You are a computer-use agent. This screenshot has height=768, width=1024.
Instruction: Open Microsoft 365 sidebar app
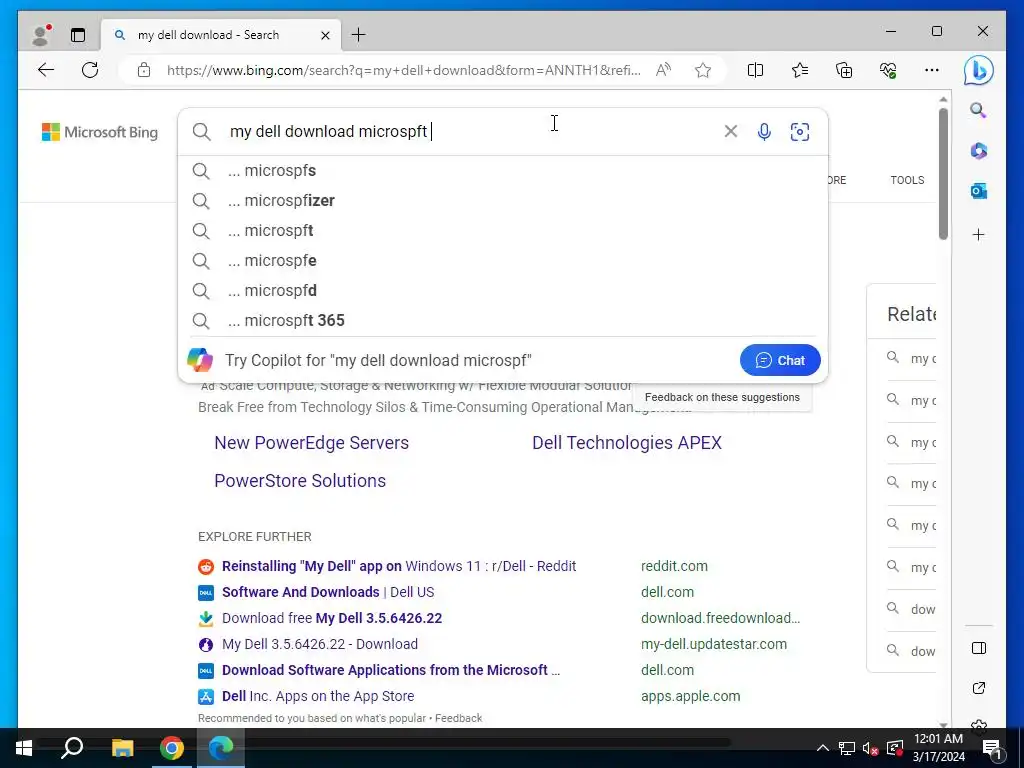[978, 151]
